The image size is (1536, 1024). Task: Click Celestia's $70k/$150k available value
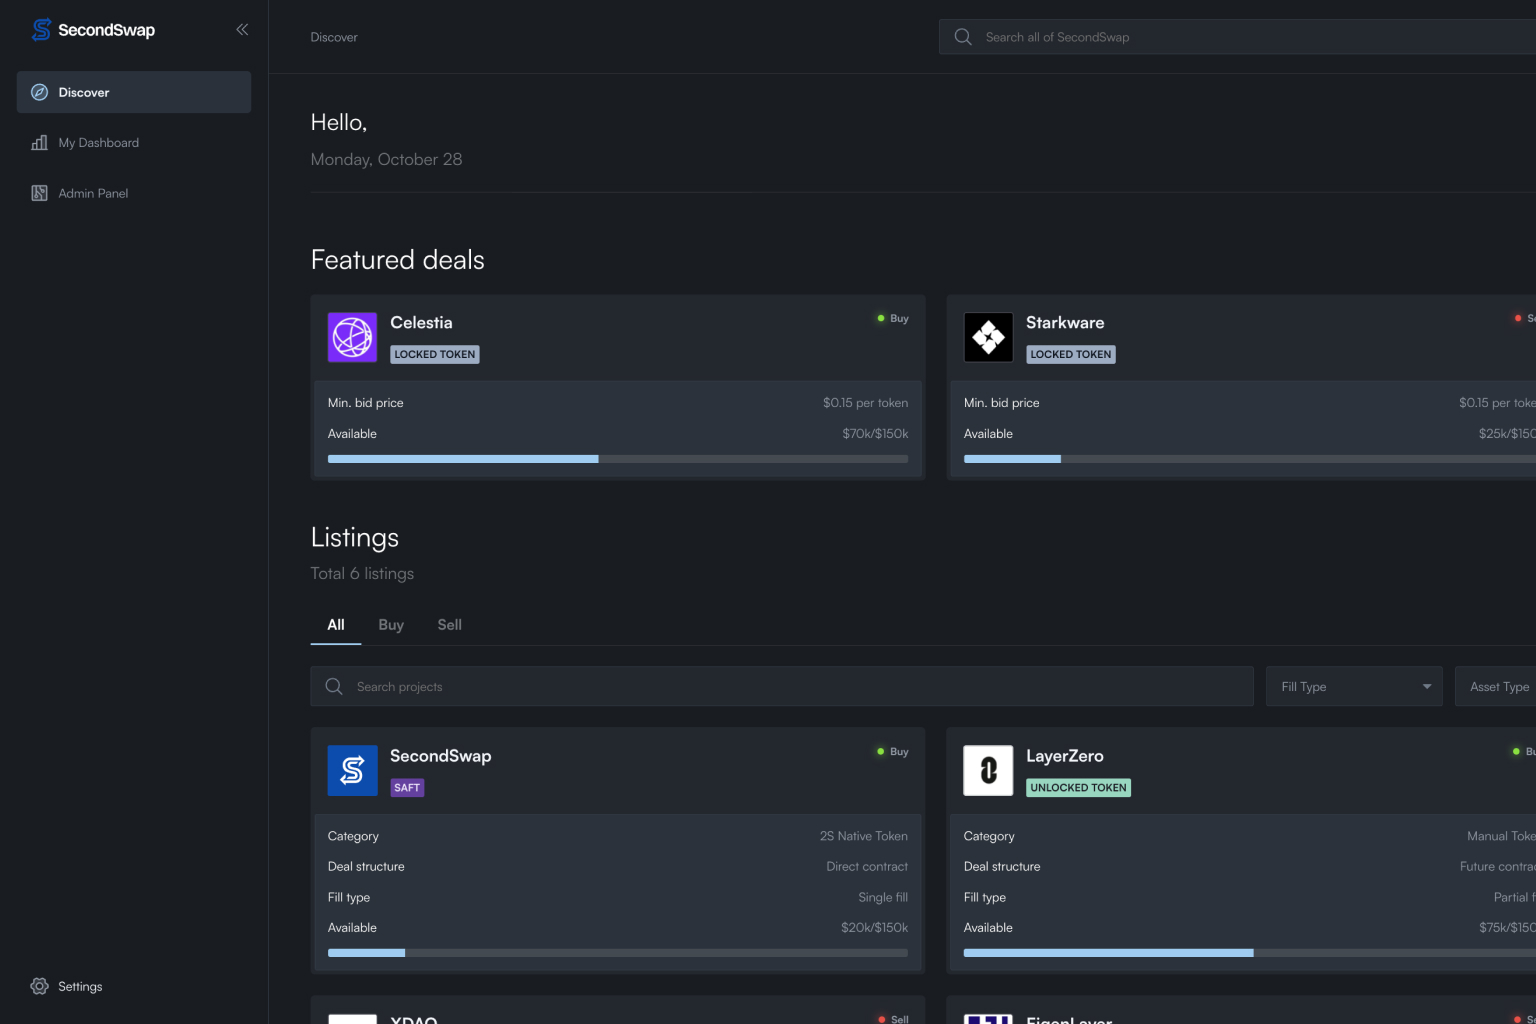[875, 434]
